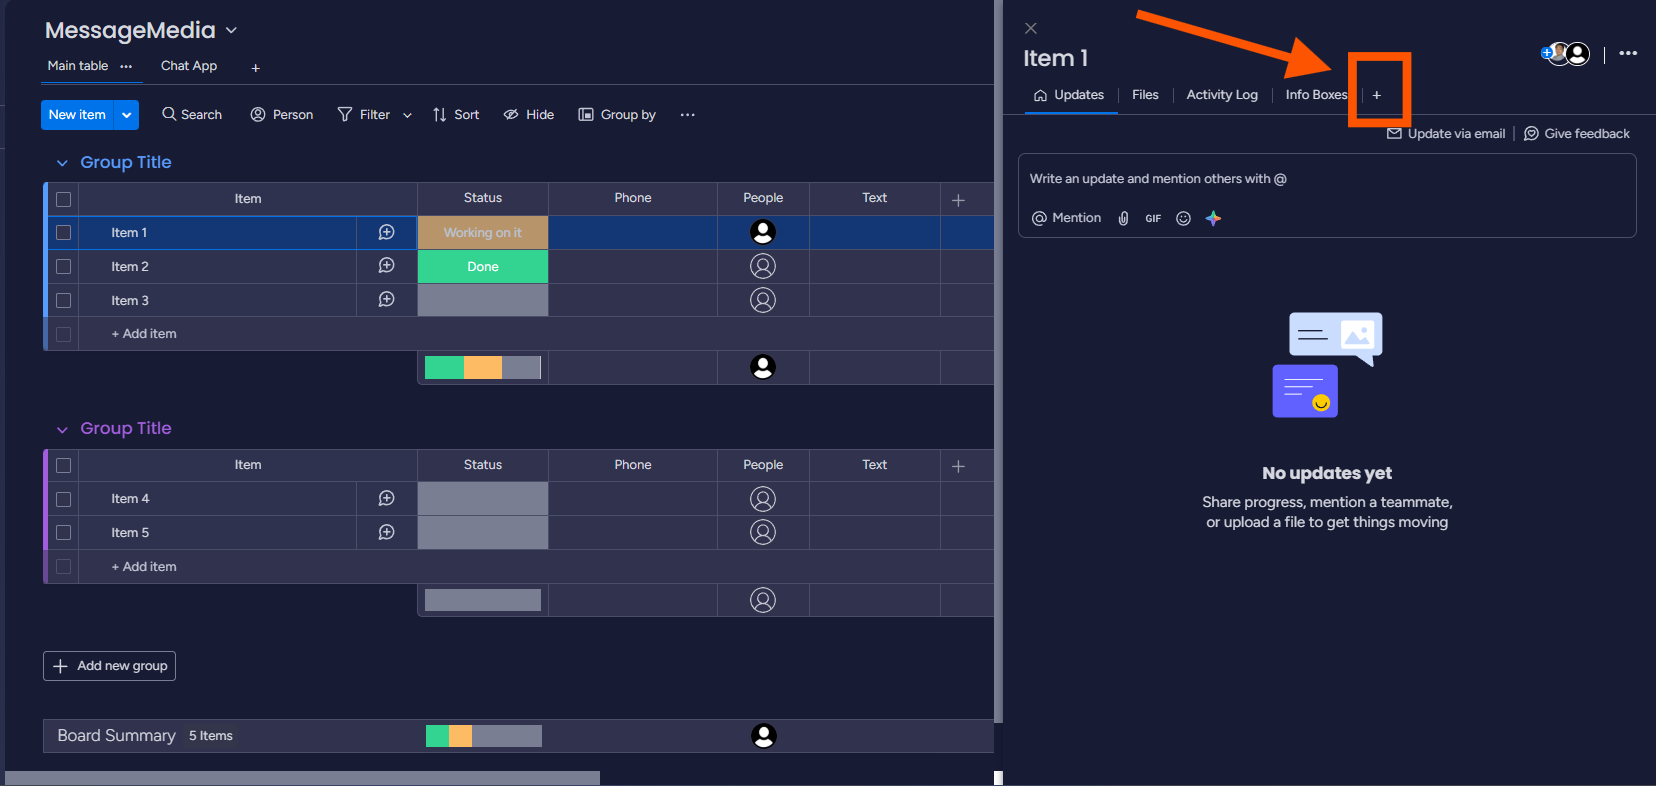Open the Group by options
This screenshot has width=1656, height=786.
[x=617, y=115]
